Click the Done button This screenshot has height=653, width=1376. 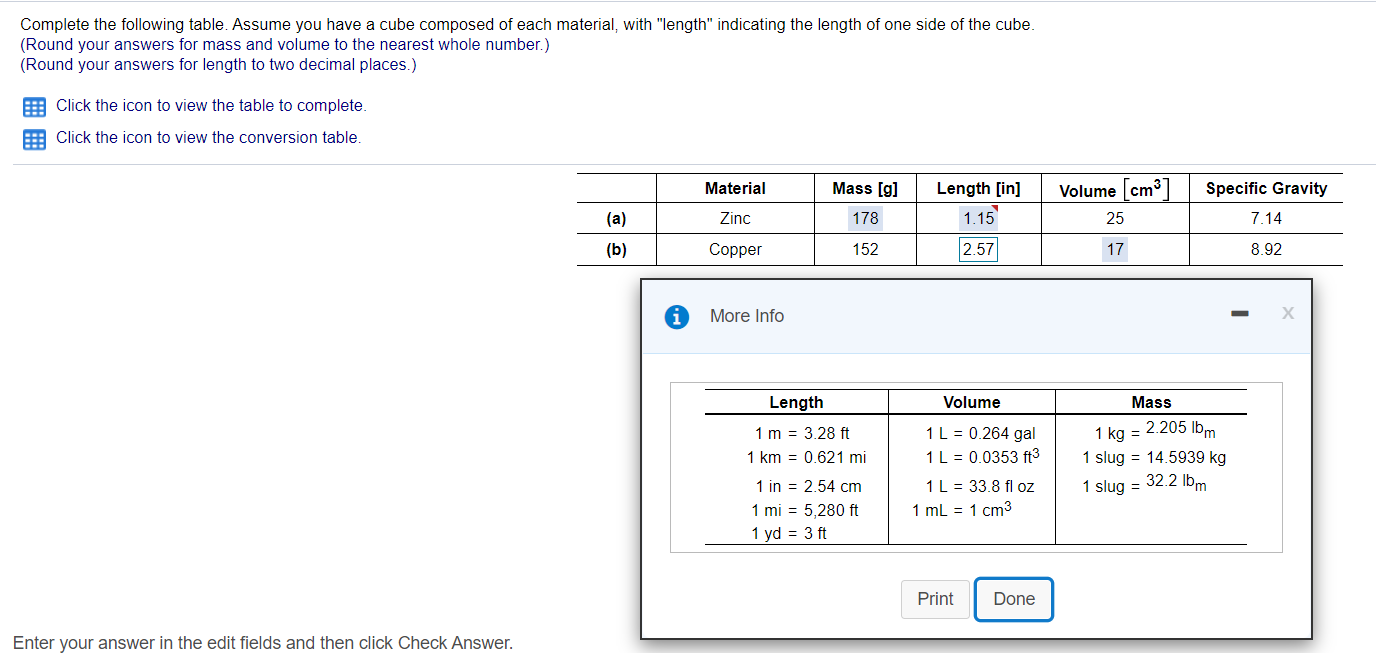(1014, 599)
